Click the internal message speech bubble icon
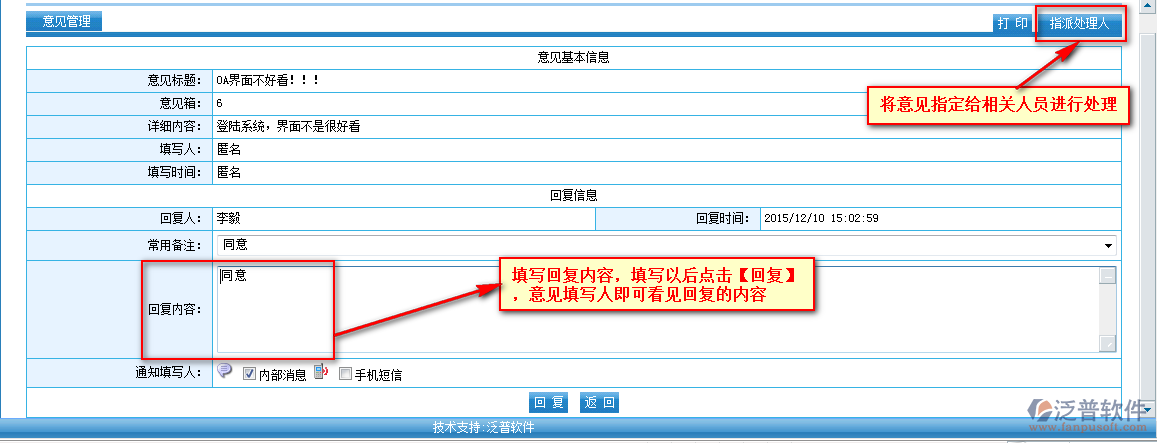This screenshot has height=443, width=1157. [x=225, y=372]
